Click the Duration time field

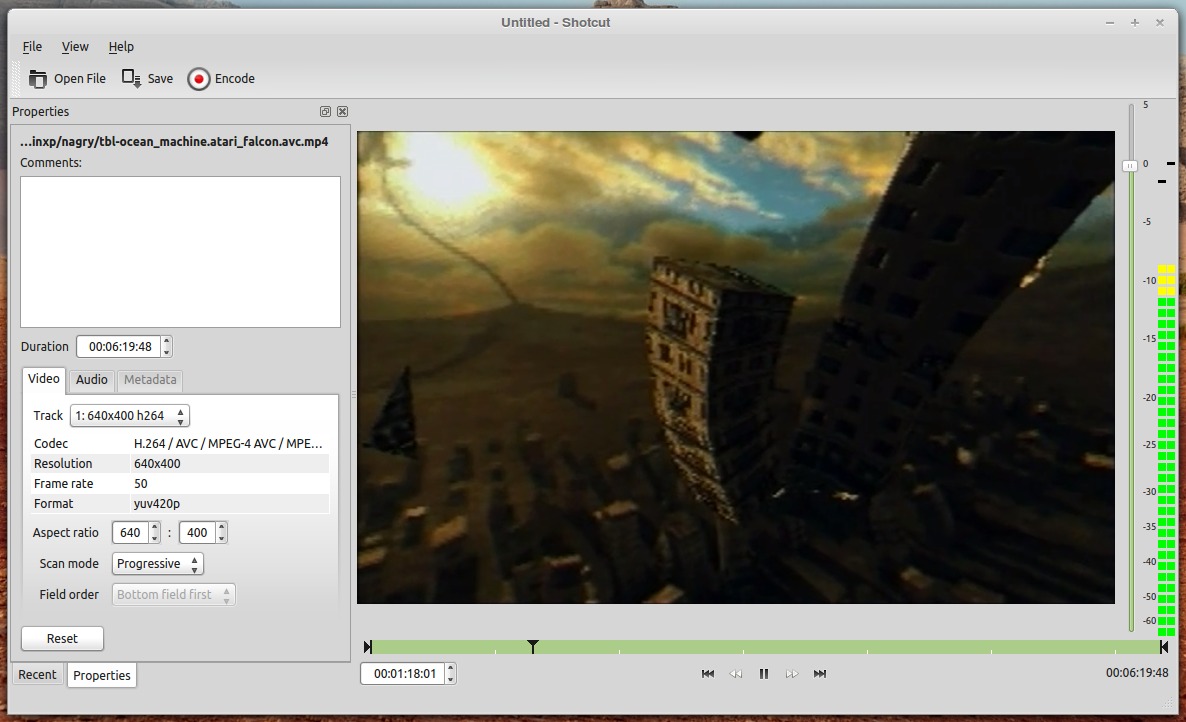119,347
